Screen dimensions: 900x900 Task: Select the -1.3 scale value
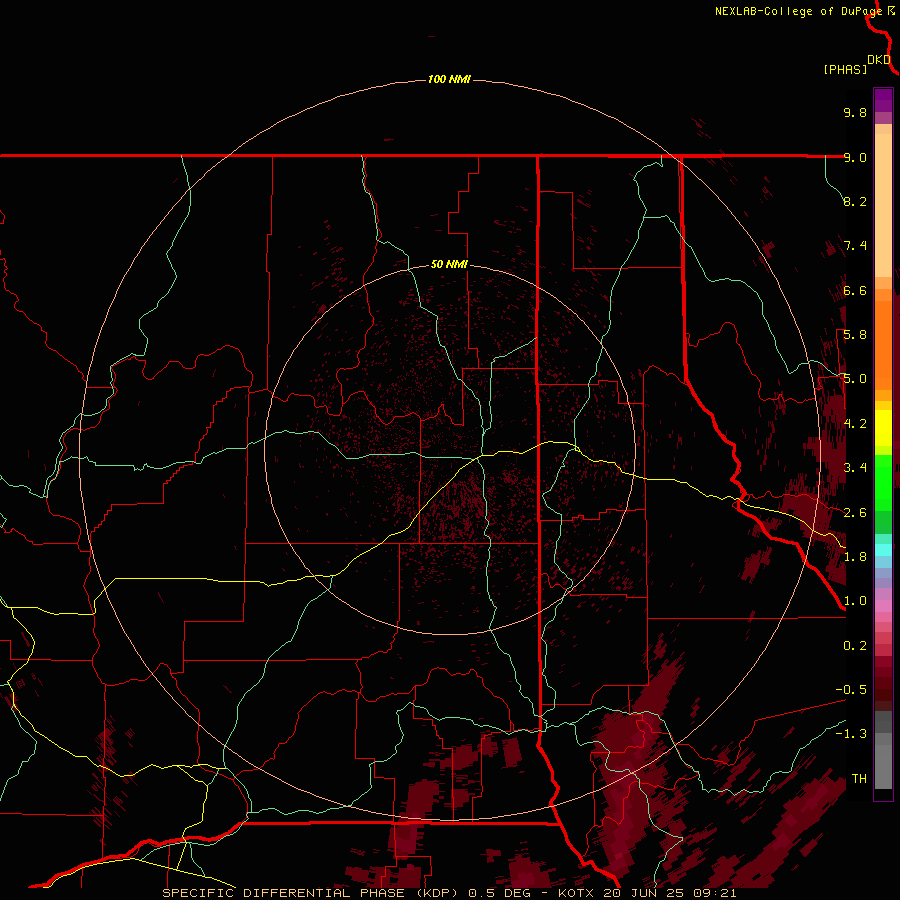pos(851,734)
